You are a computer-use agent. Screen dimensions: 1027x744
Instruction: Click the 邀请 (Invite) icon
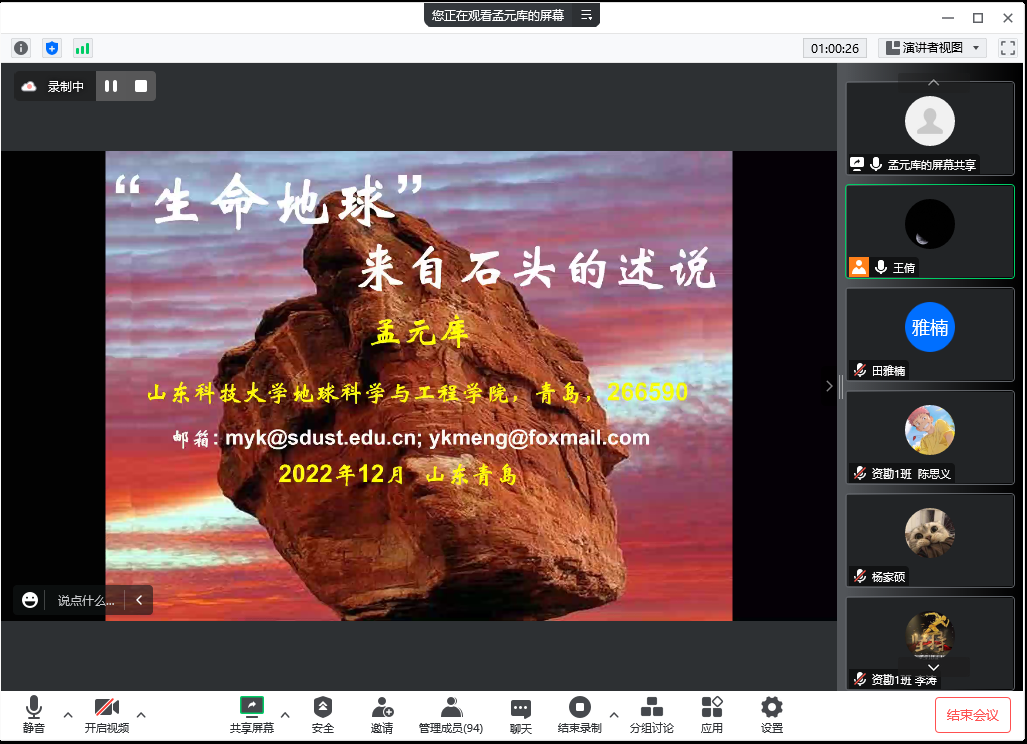(x=382, y=714)
